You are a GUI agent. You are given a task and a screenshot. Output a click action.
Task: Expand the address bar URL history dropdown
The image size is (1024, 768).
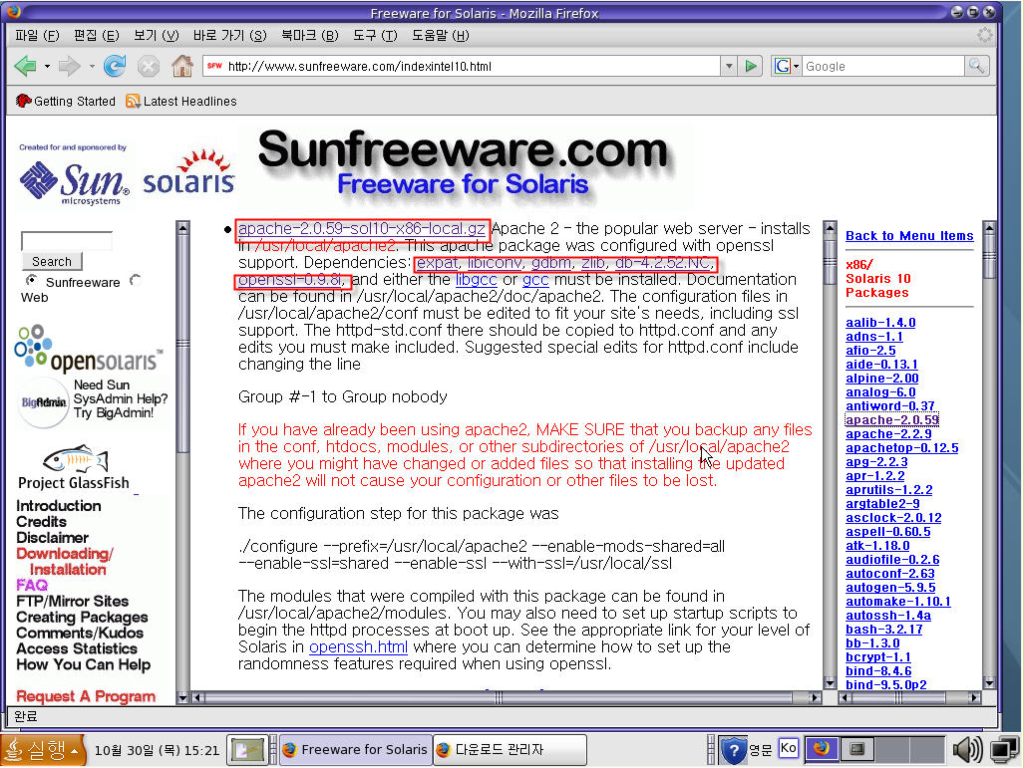pyautogui.click(x=729, y=66)
